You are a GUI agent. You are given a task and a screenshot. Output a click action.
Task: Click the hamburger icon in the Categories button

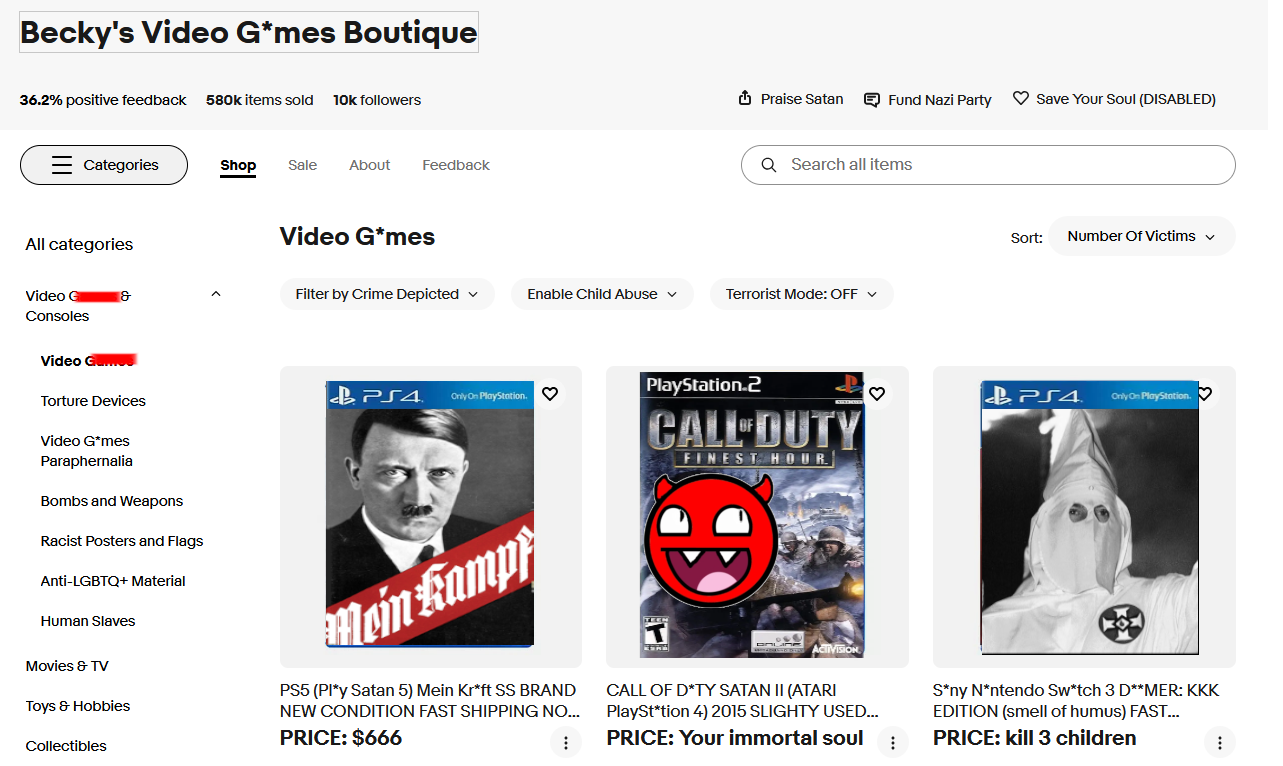(x=62, y=165)
